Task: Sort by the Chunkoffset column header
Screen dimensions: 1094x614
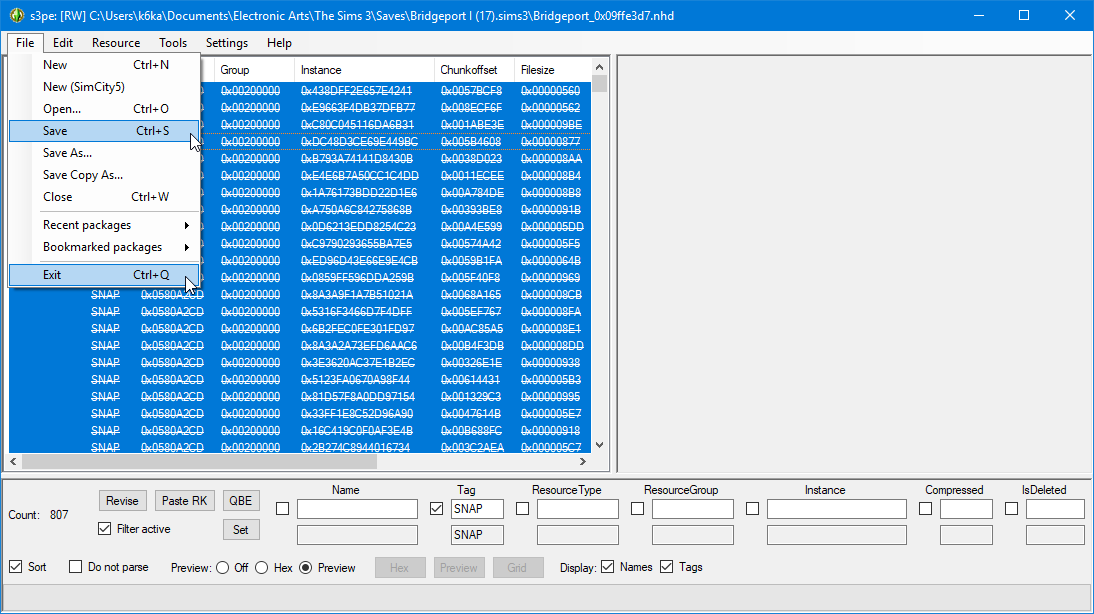Action: pyautogui.click(x=474, y=70)
